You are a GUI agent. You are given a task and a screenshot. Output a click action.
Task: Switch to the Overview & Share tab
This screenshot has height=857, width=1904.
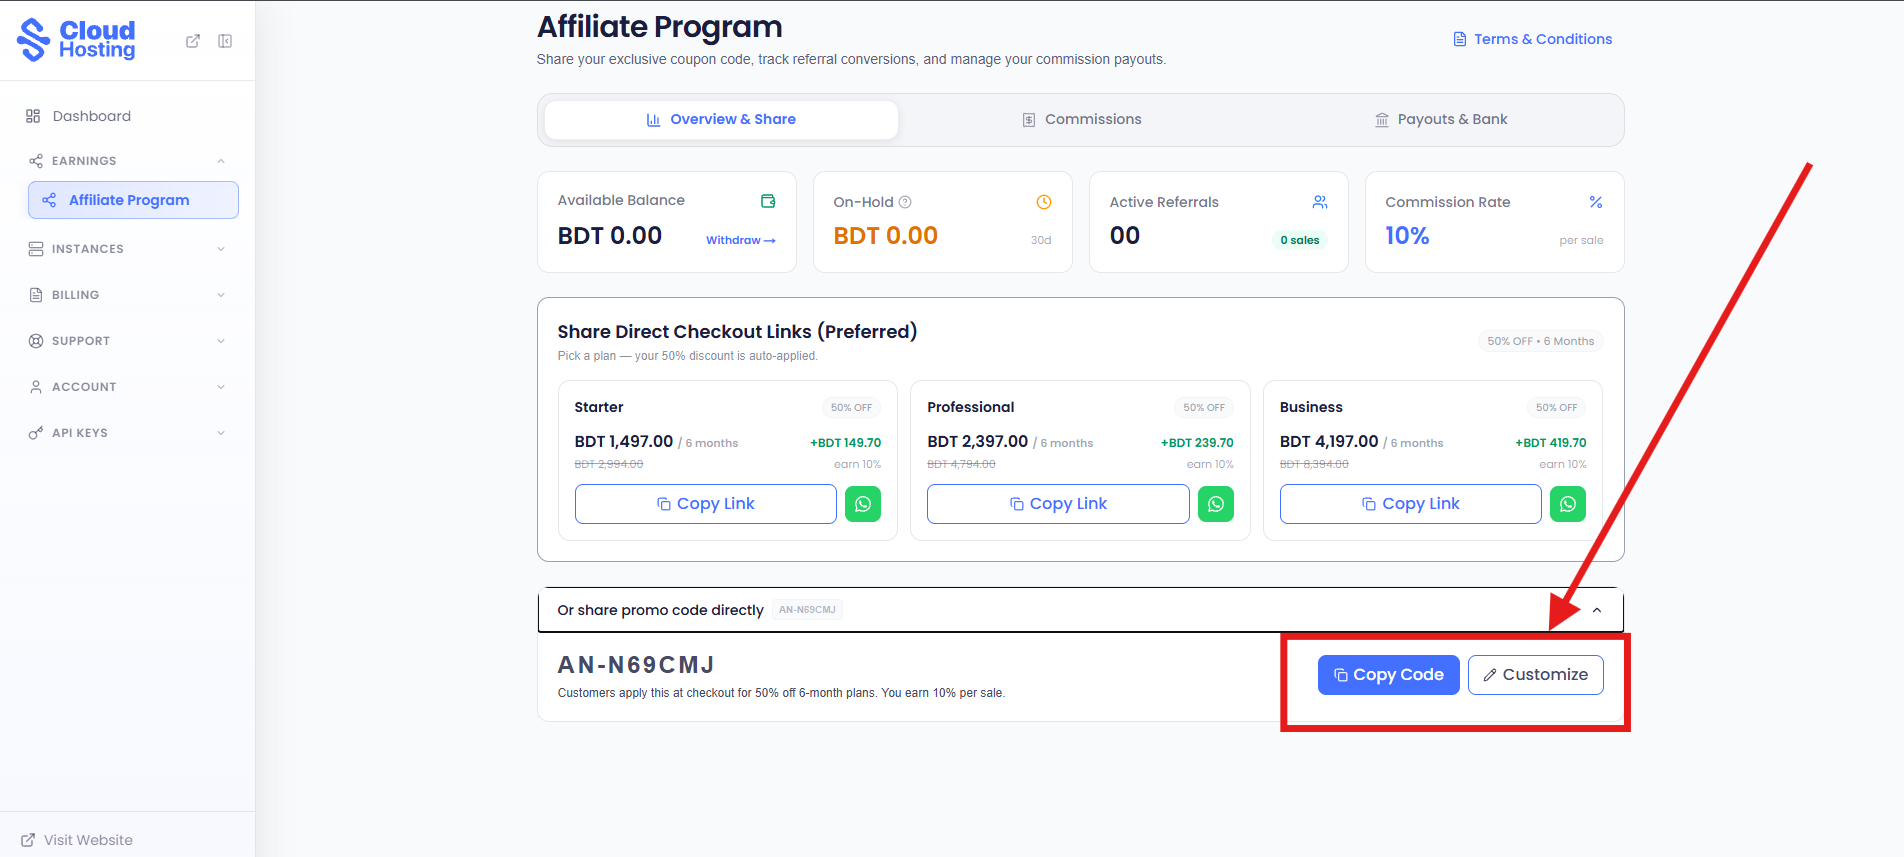coord(721,120)
